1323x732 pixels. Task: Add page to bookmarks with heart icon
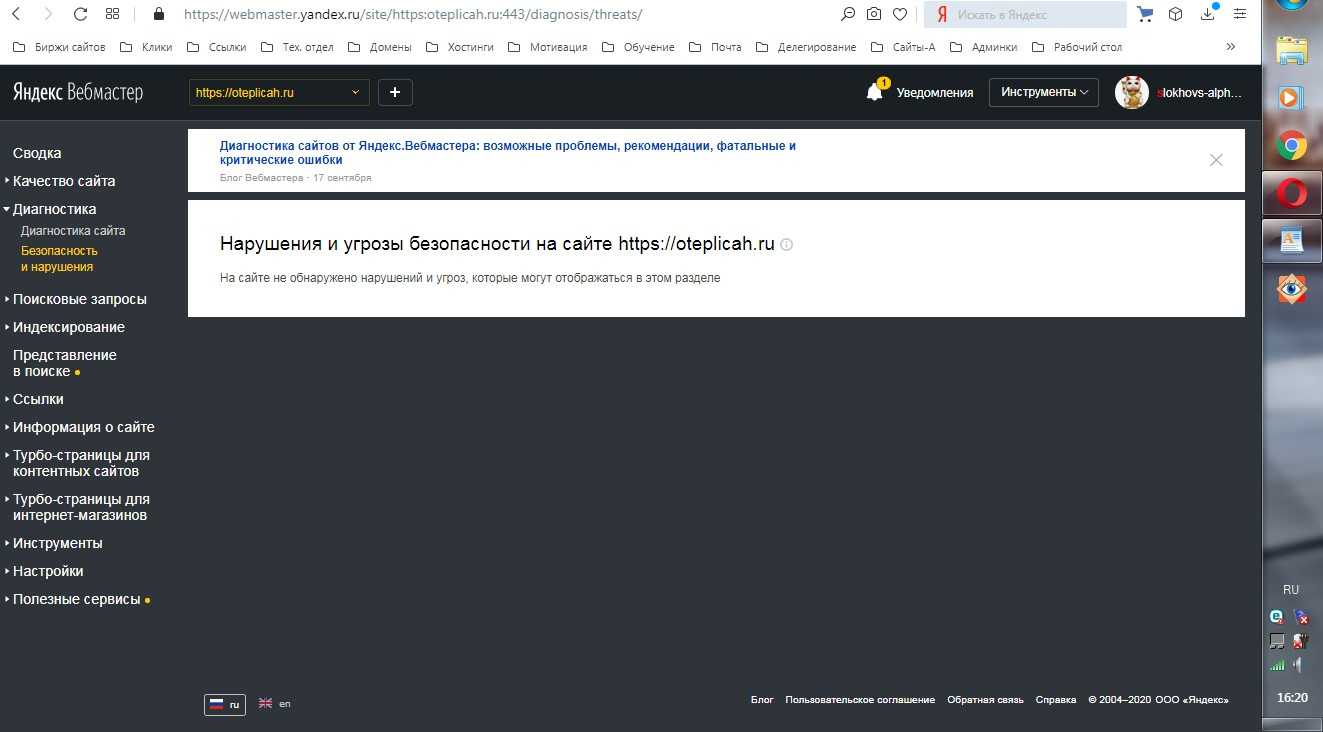coord(900,14)
